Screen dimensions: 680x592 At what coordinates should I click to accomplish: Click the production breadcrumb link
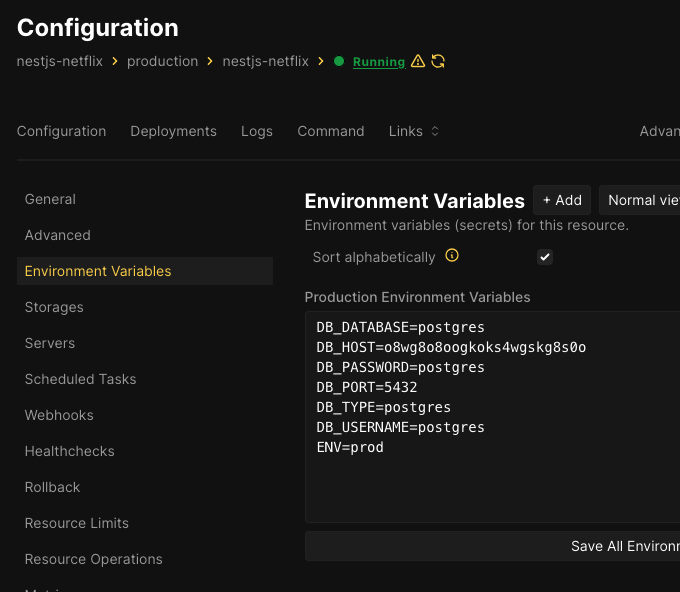point(162,61)
